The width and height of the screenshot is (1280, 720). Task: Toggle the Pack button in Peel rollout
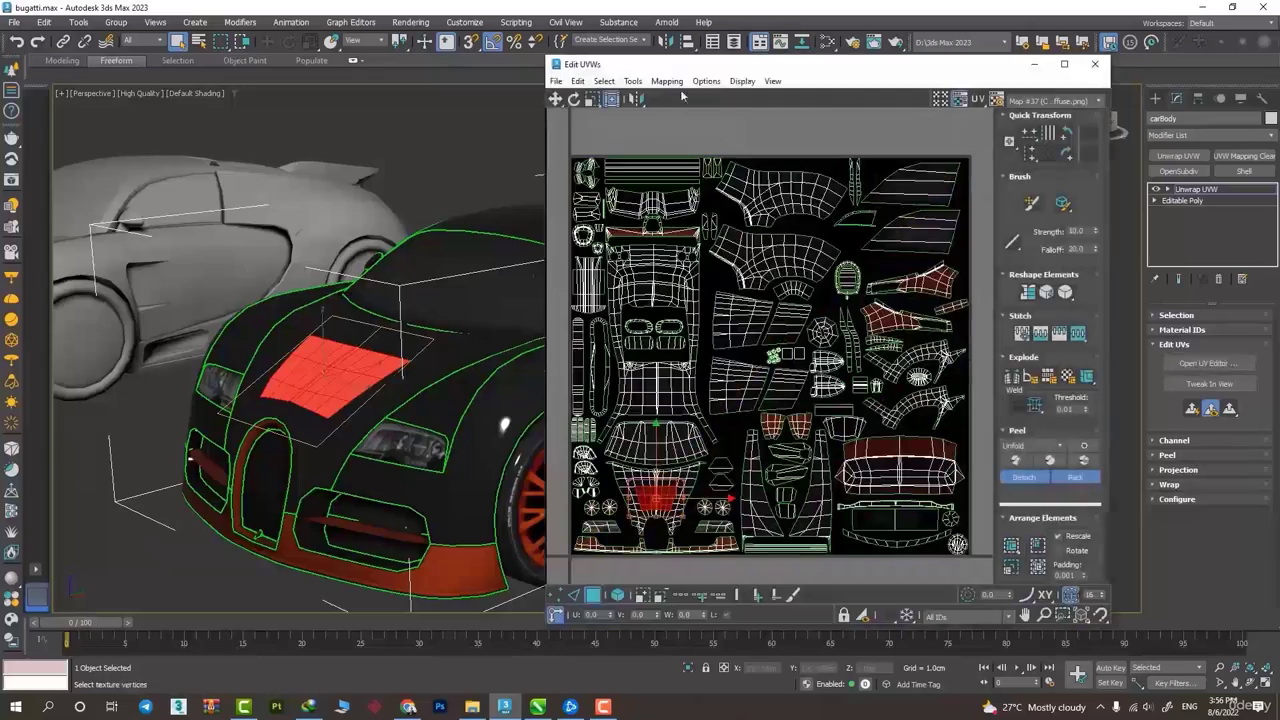pyautogui.click(x=1075, y=477)
